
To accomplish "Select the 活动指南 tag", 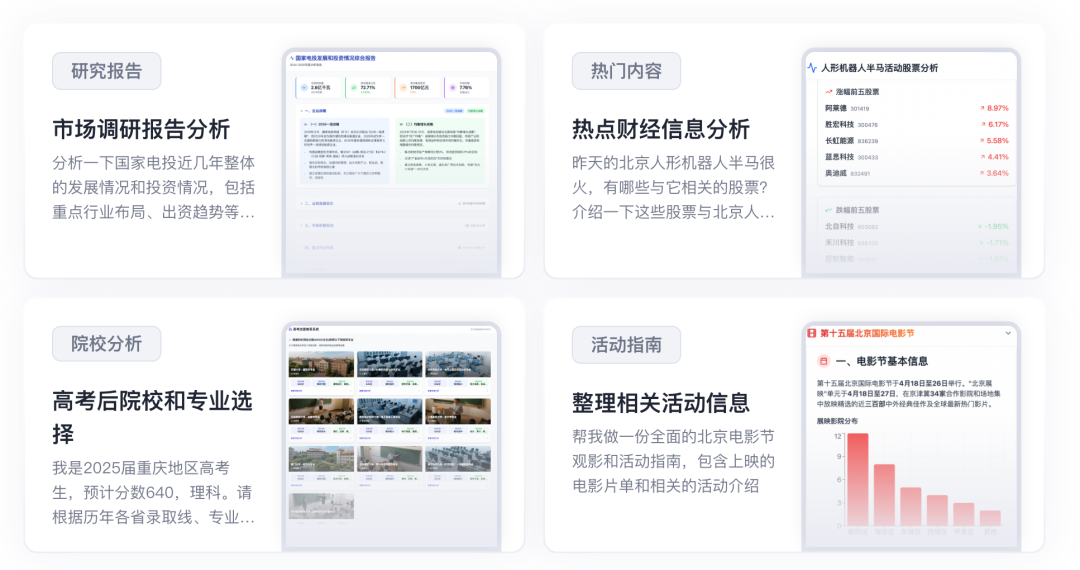I will (626, 344).
